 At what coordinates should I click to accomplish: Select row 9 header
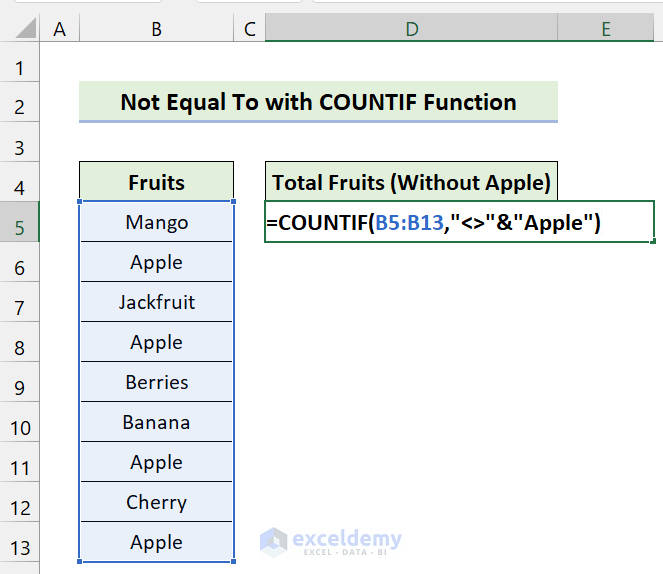point(21,387)
